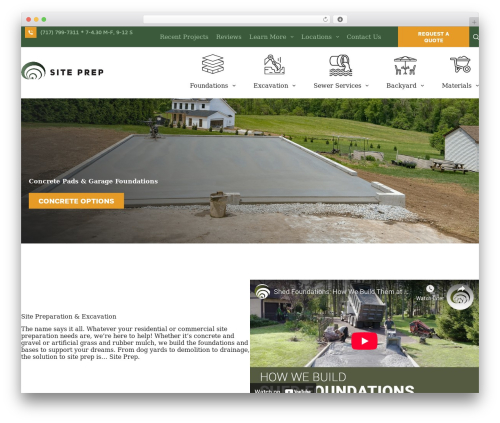Click the Sewer Services pipe icon
The height and width of the screenshot is (423, 500).
(341, 65)
